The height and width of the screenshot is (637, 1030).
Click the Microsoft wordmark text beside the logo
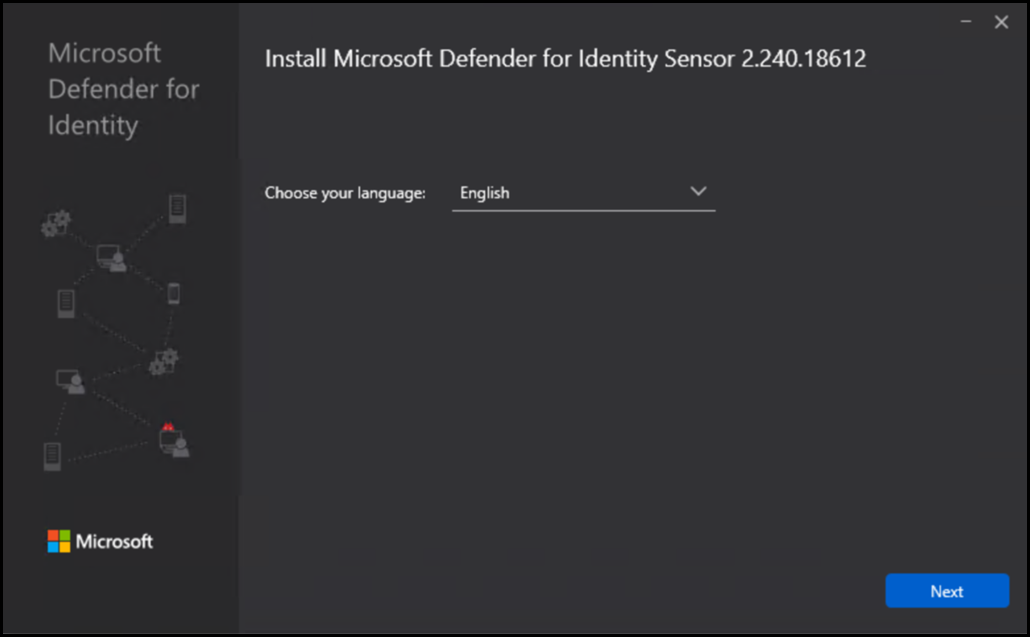tap(115, 541)
